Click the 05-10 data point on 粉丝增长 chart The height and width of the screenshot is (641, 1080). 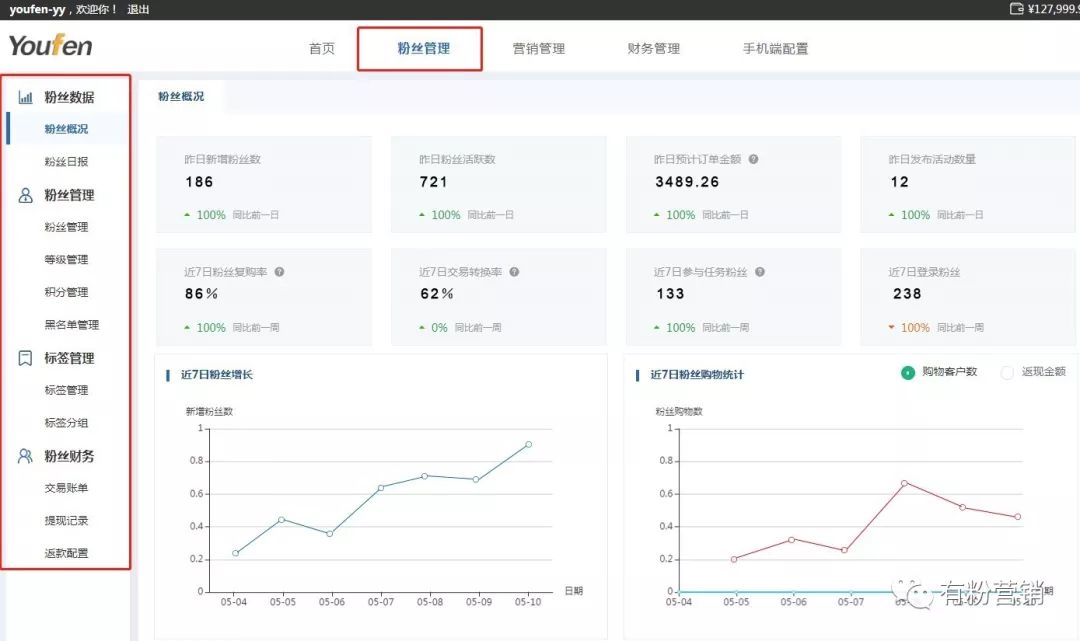(x=528, y=444)
